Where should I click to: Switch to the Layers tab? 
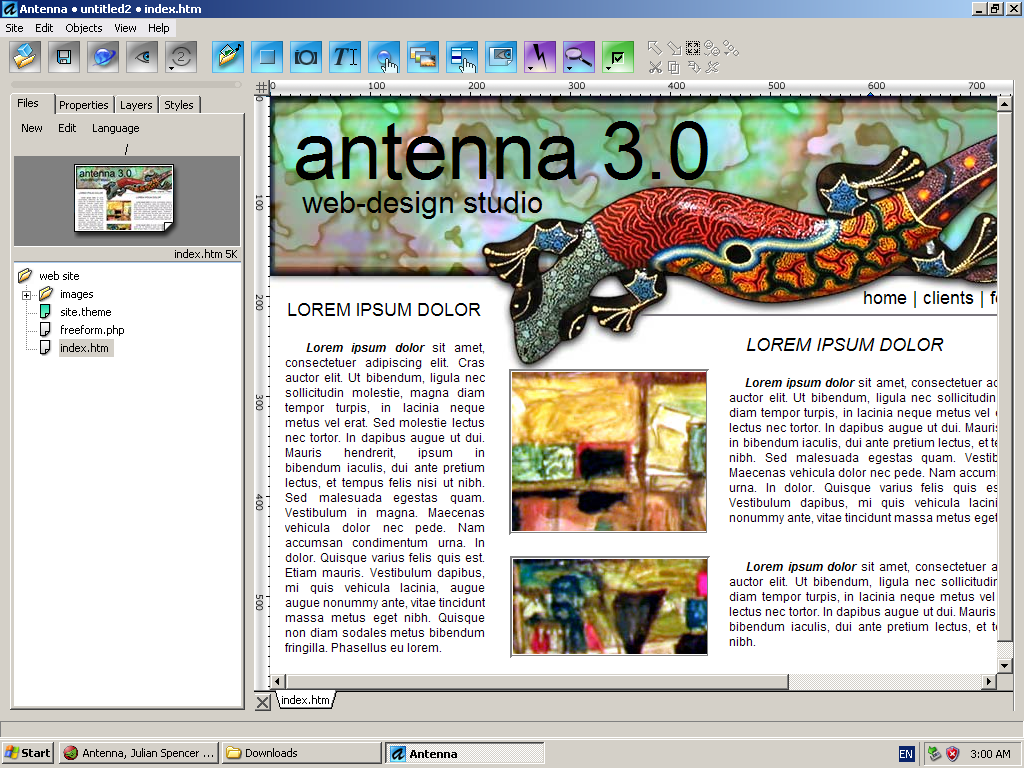point(136,105)
